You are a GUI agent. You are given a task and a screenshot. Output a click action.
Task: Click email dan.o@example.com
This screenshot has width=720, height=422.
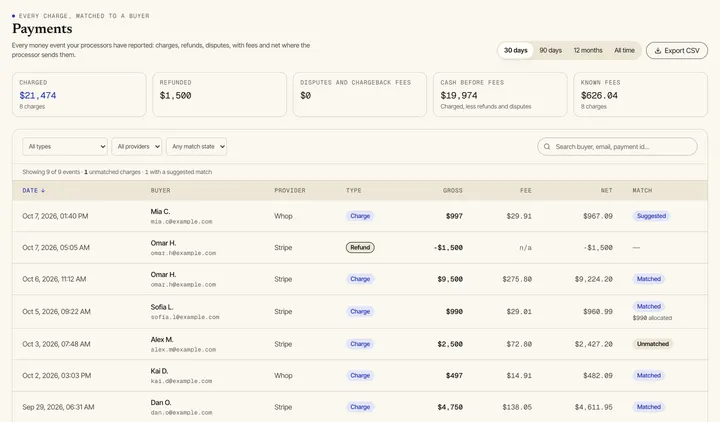coord(181,413)
